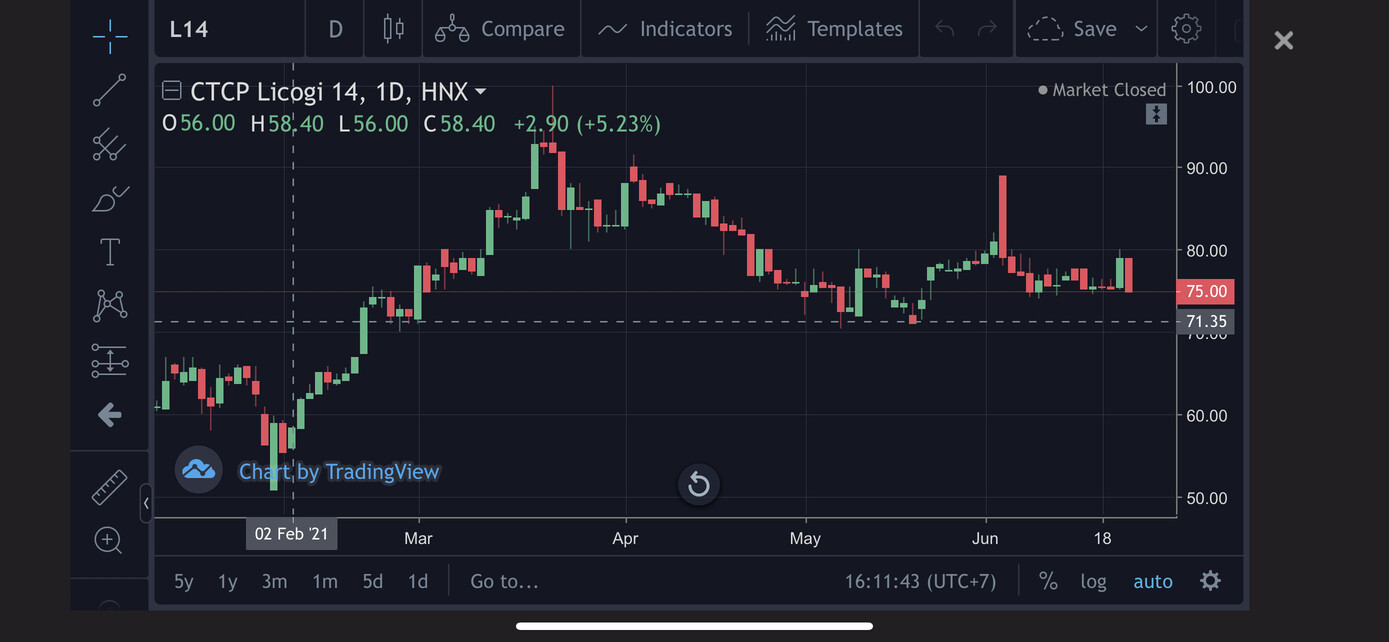Select the text annotation tool

coord(110,252)
